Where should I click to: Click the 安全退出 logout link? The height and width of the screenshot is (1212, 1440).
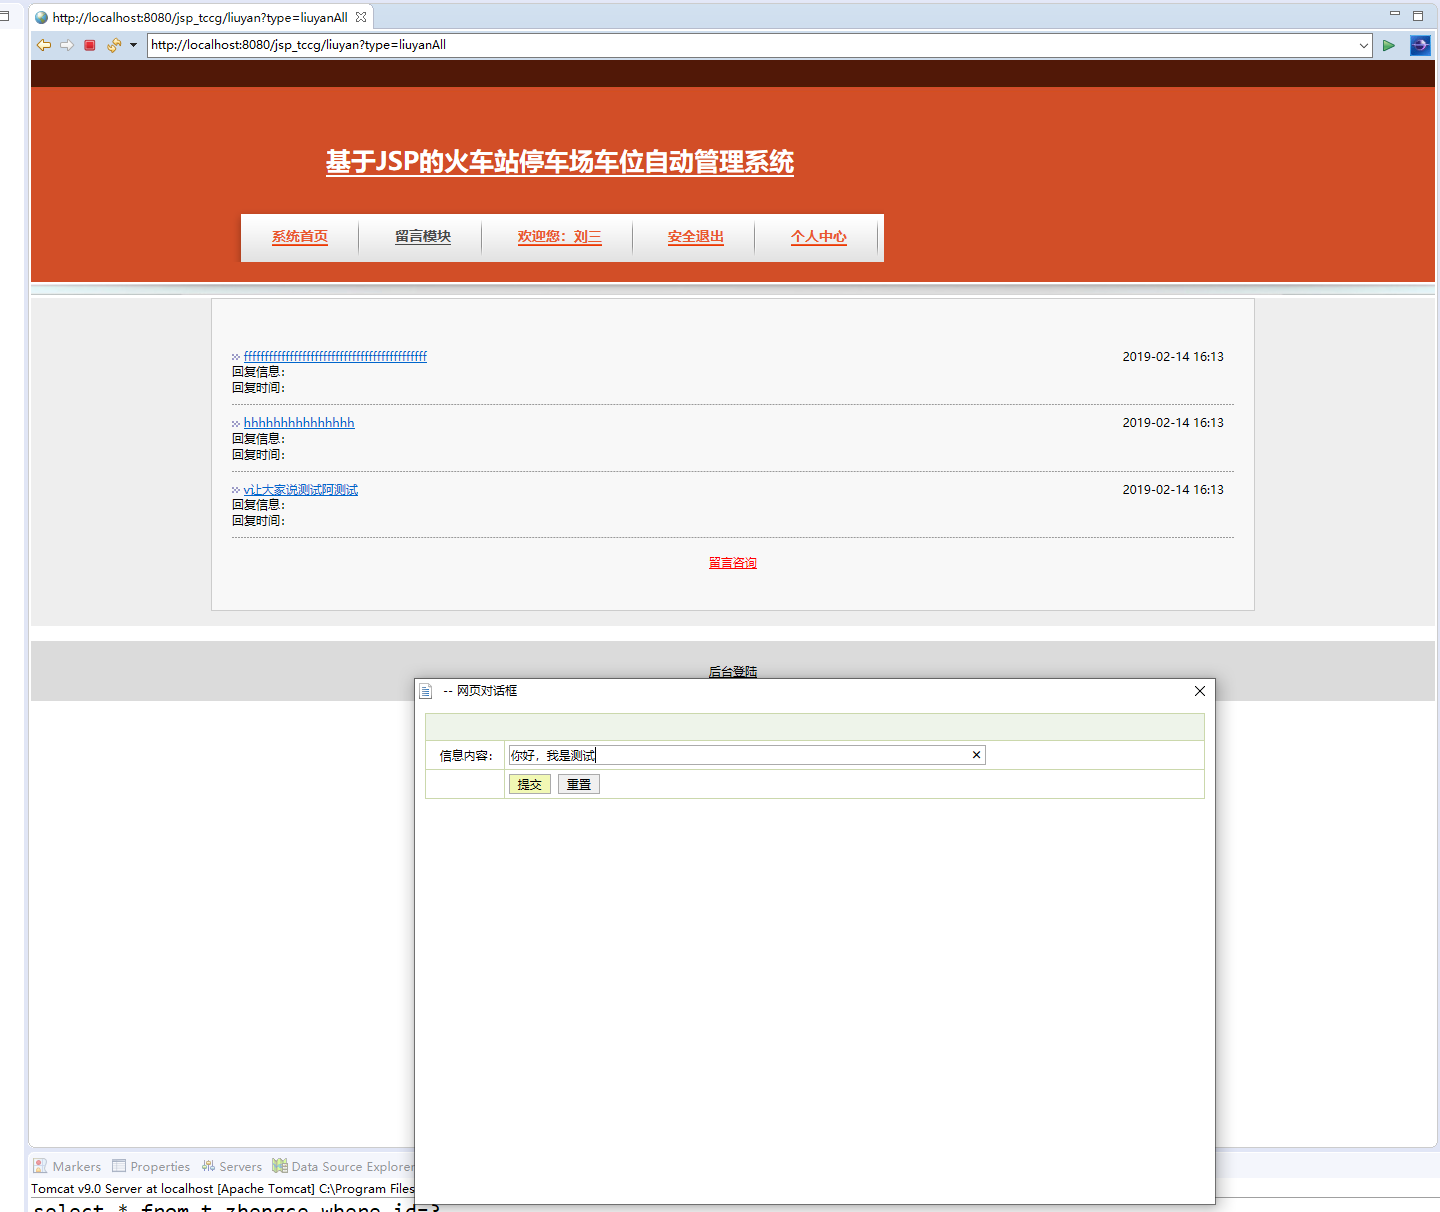click(x=695, y=237)
